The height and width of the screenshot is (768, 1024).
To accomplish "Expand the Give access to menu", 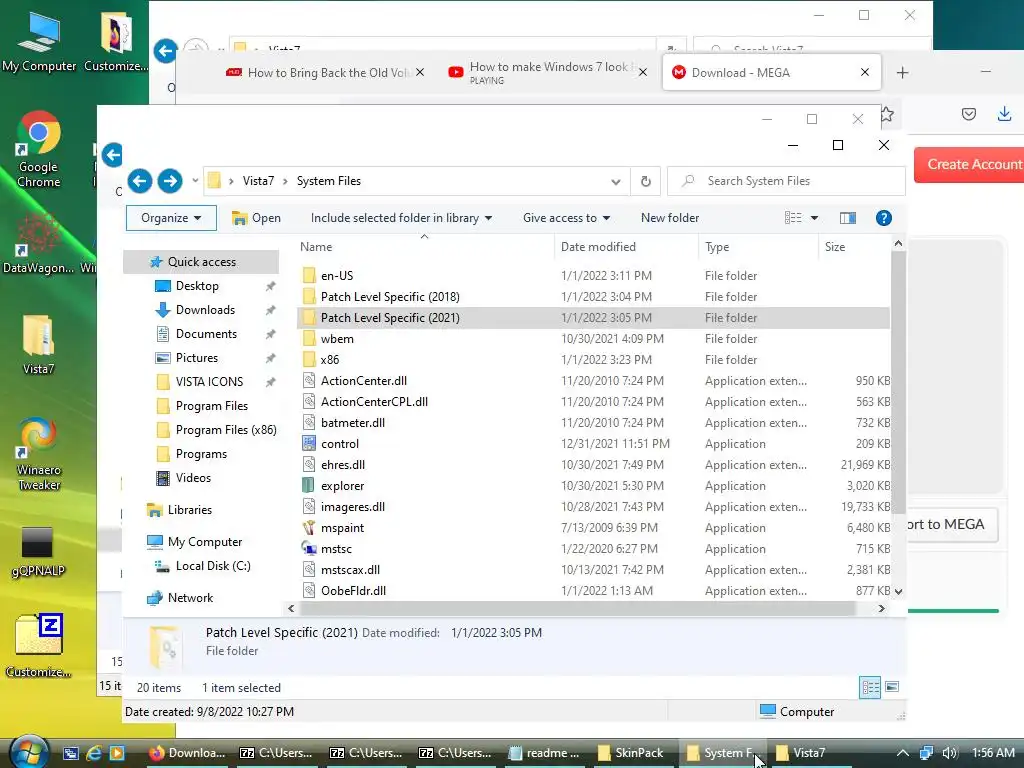I will coord(566,218).
